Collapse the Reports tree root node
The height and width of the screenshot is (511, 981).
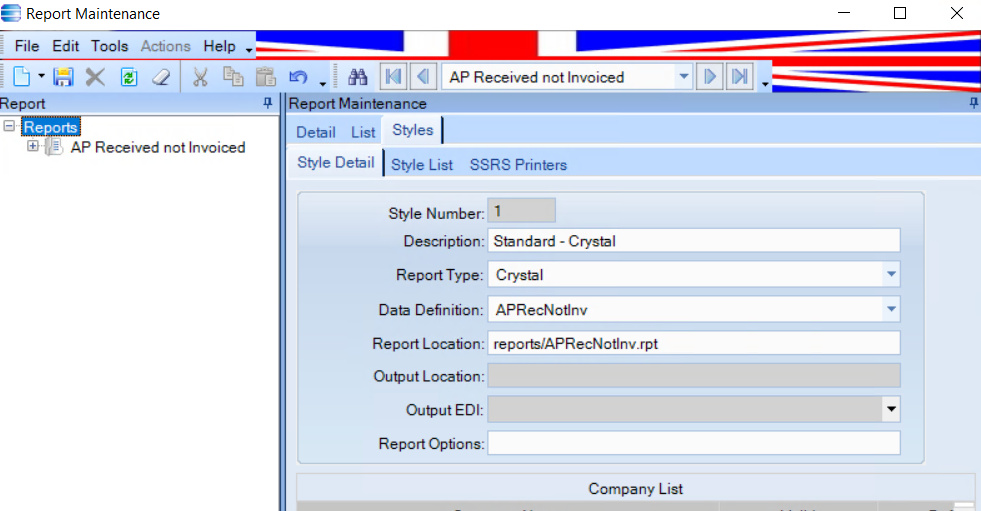pos(9,126)
